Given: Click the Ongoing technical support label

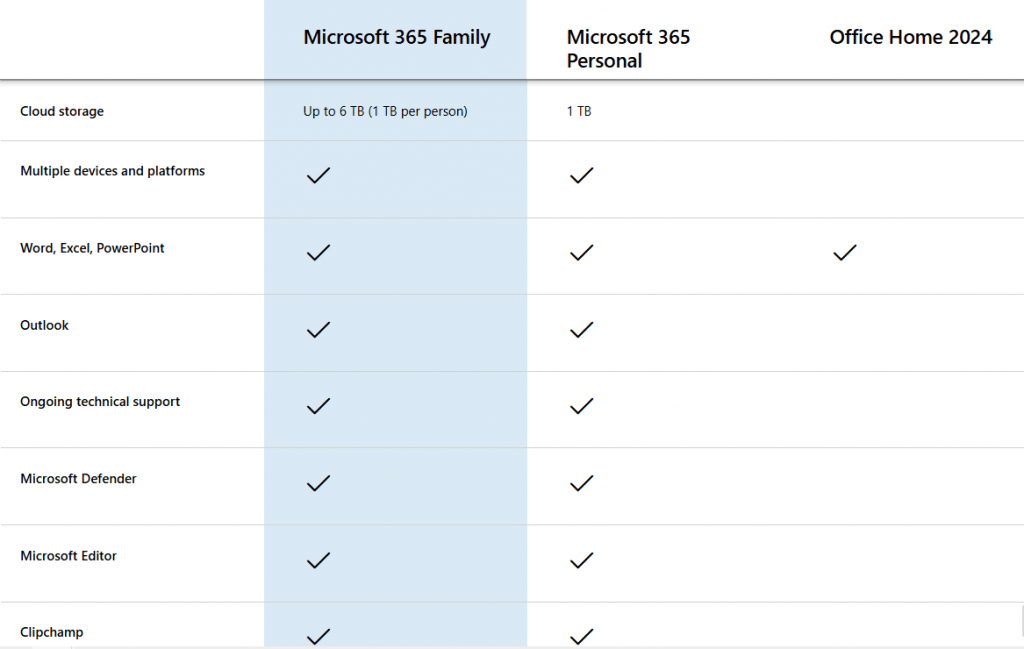Looking at the screenshot, I should click(100, 402).
